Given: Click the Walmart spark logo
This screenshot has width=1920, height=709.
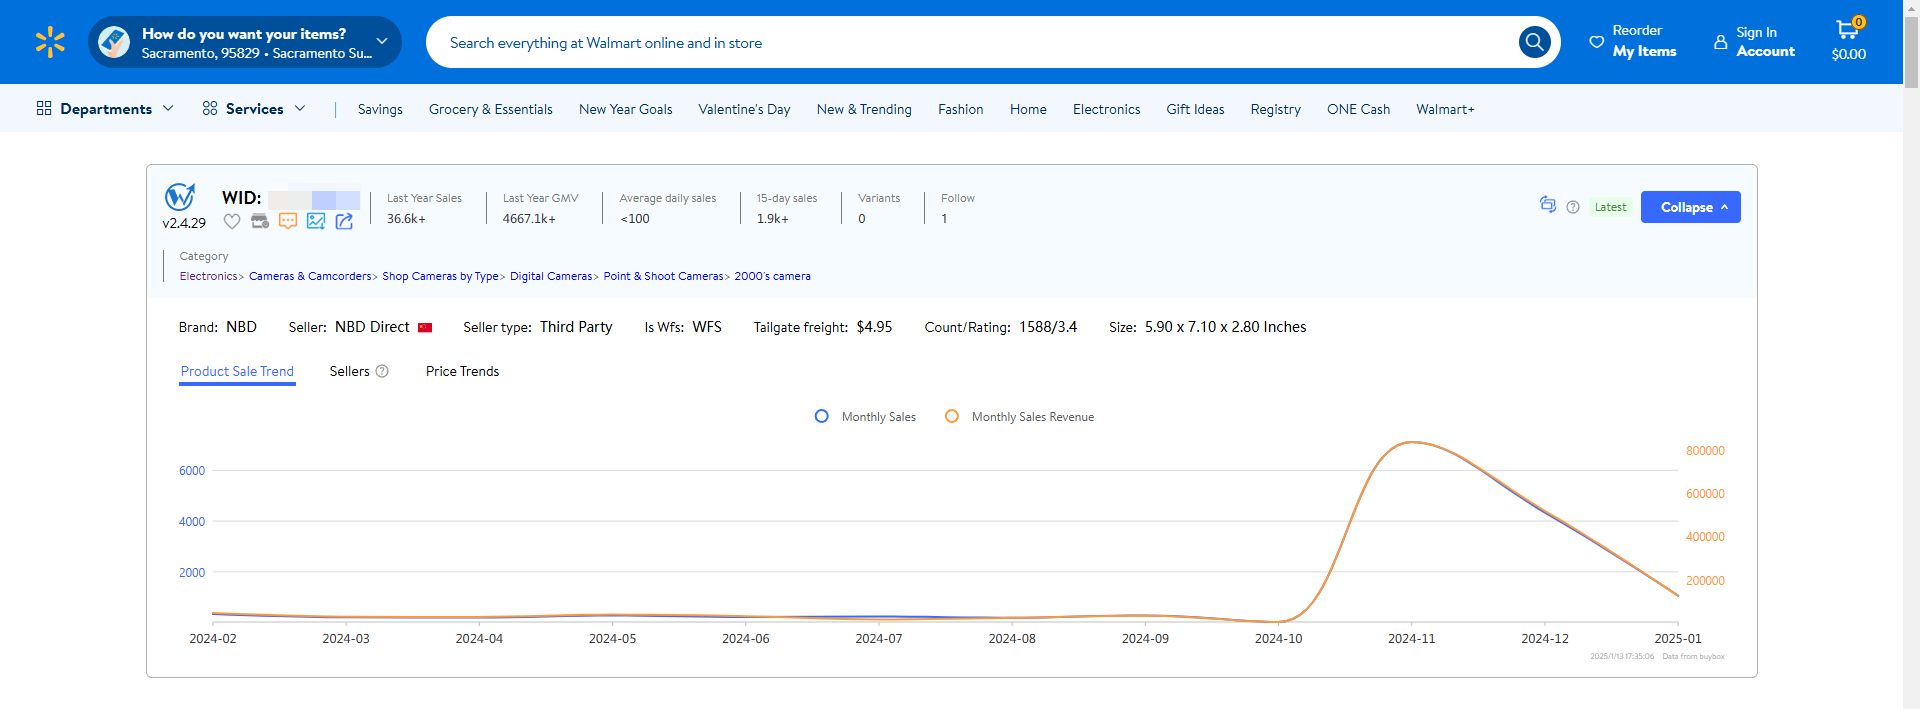Looking at the screenshot, I should (50, 42).
